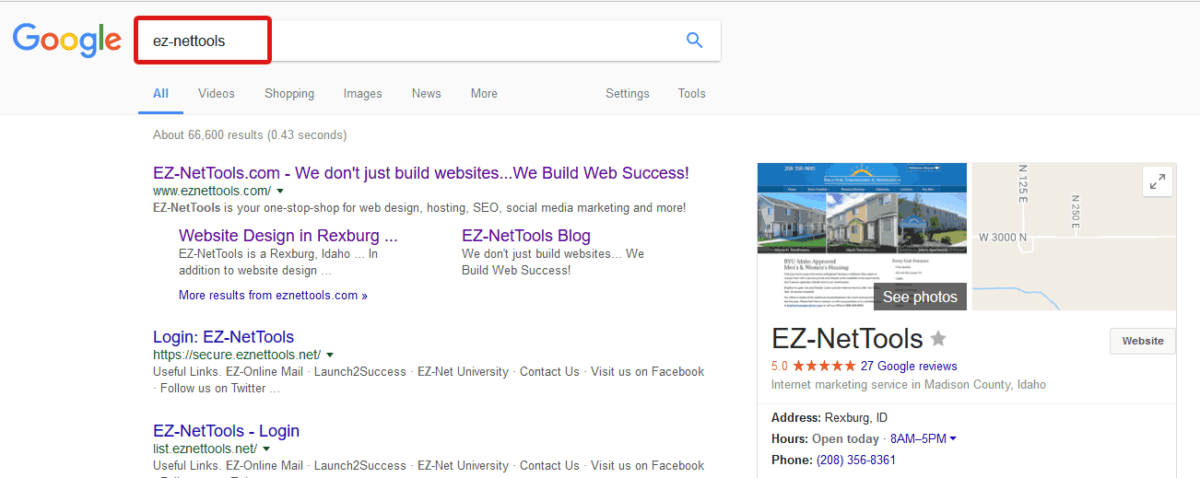This screenshot has width=1200, height=478.
Task: Star the EZ-NetTools business listing
Action: tap(938, 338)
